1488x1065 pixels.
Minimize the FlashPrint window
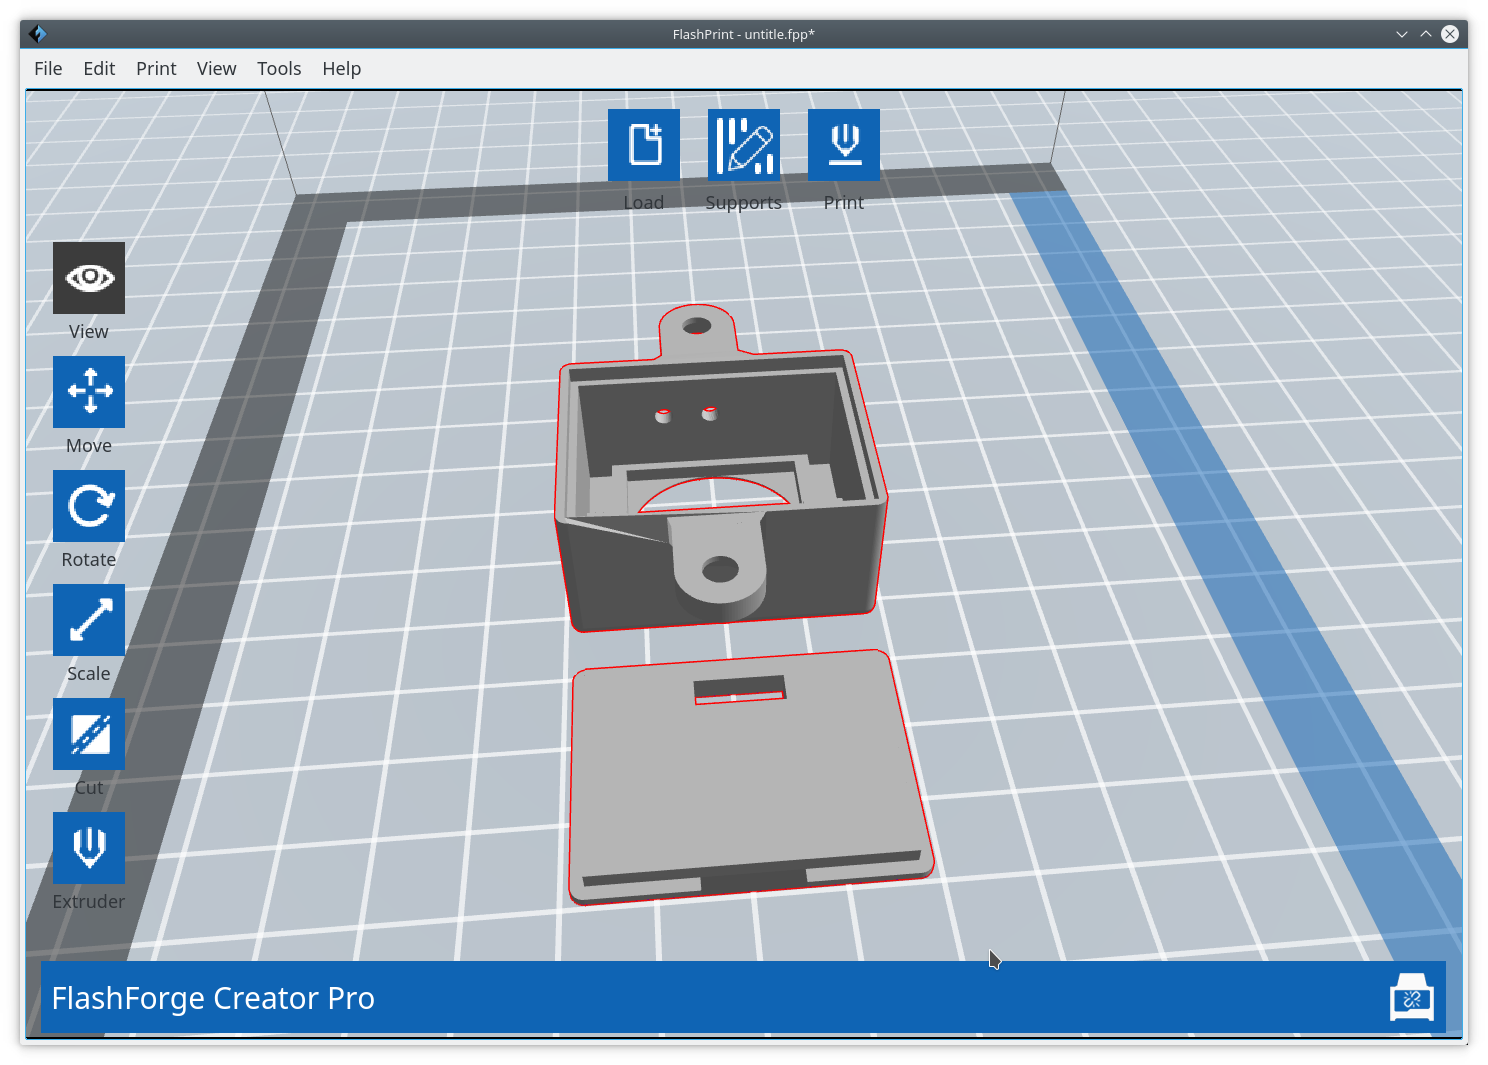pyautogui.click(x=1402, y=34)
